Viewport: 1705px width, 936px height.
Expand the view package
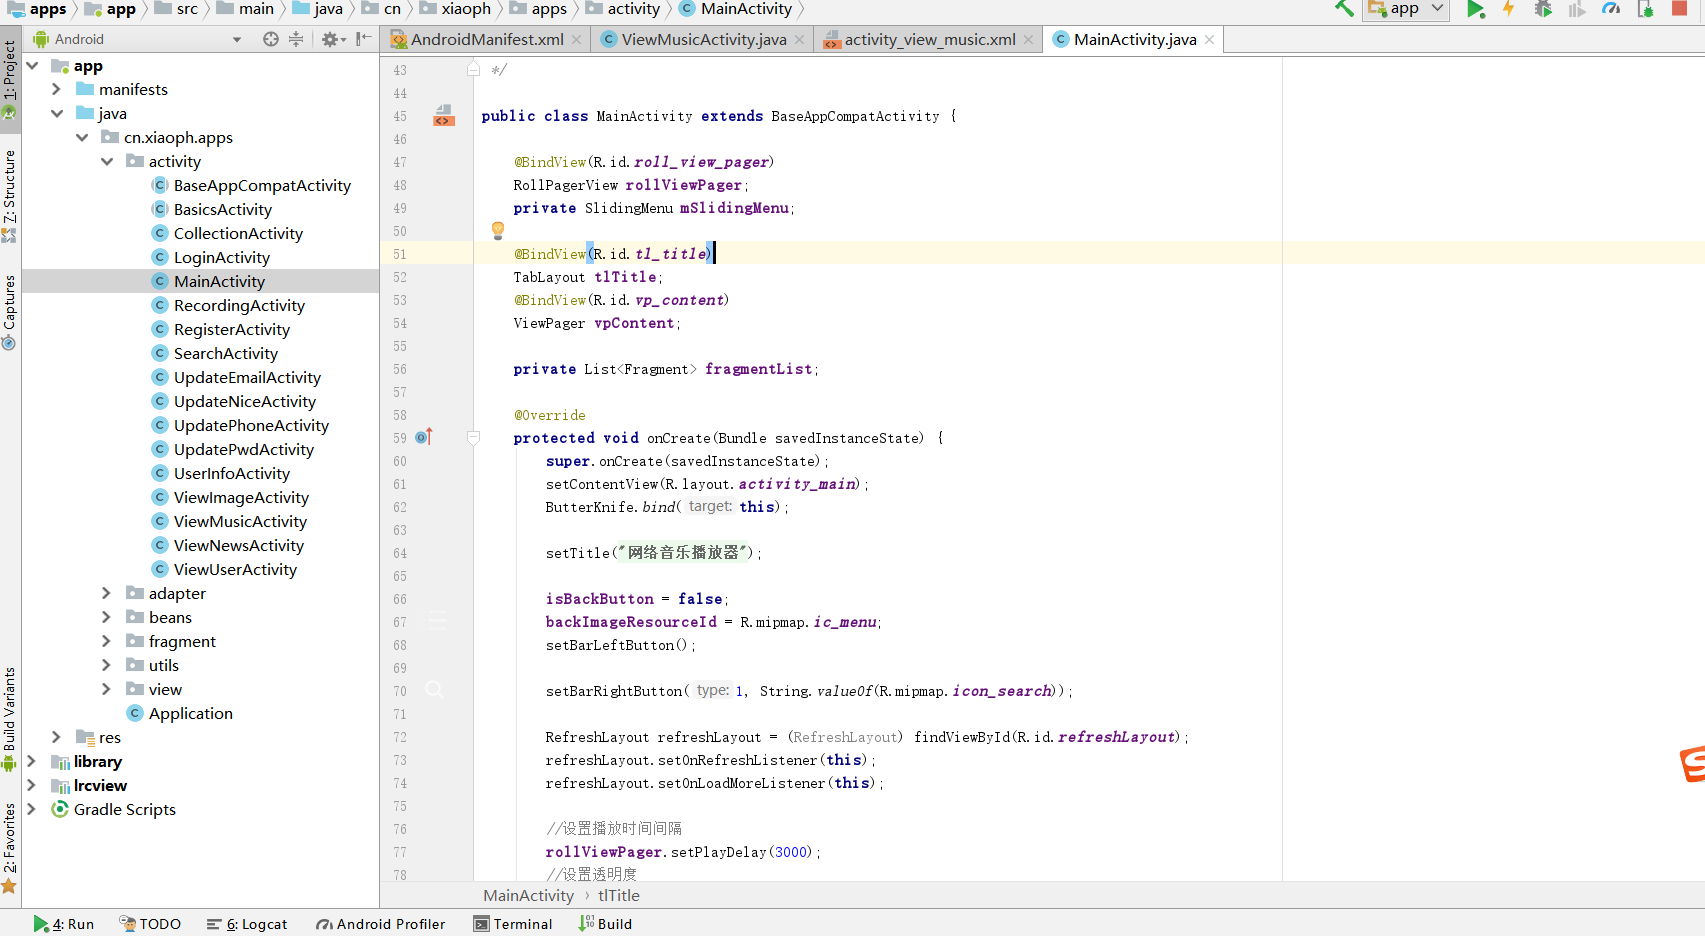[107, 690]
